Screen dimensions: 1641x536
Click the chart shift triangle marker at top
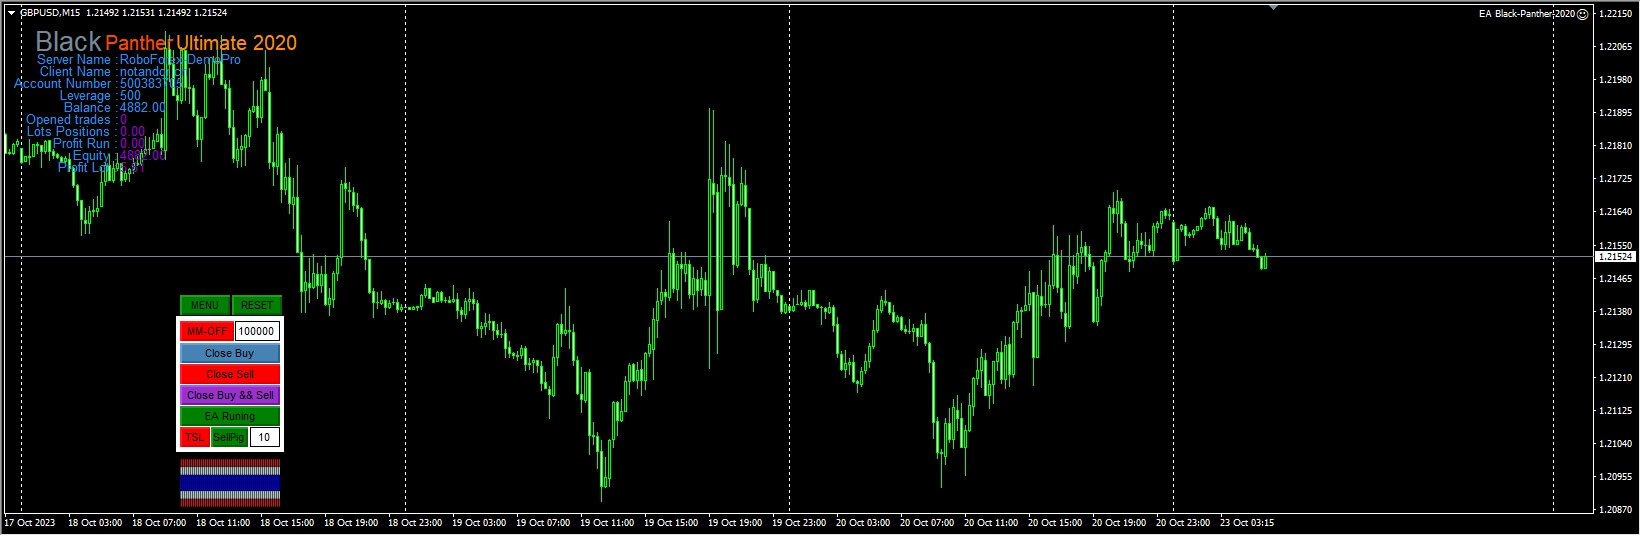(x=1273, y=7)
